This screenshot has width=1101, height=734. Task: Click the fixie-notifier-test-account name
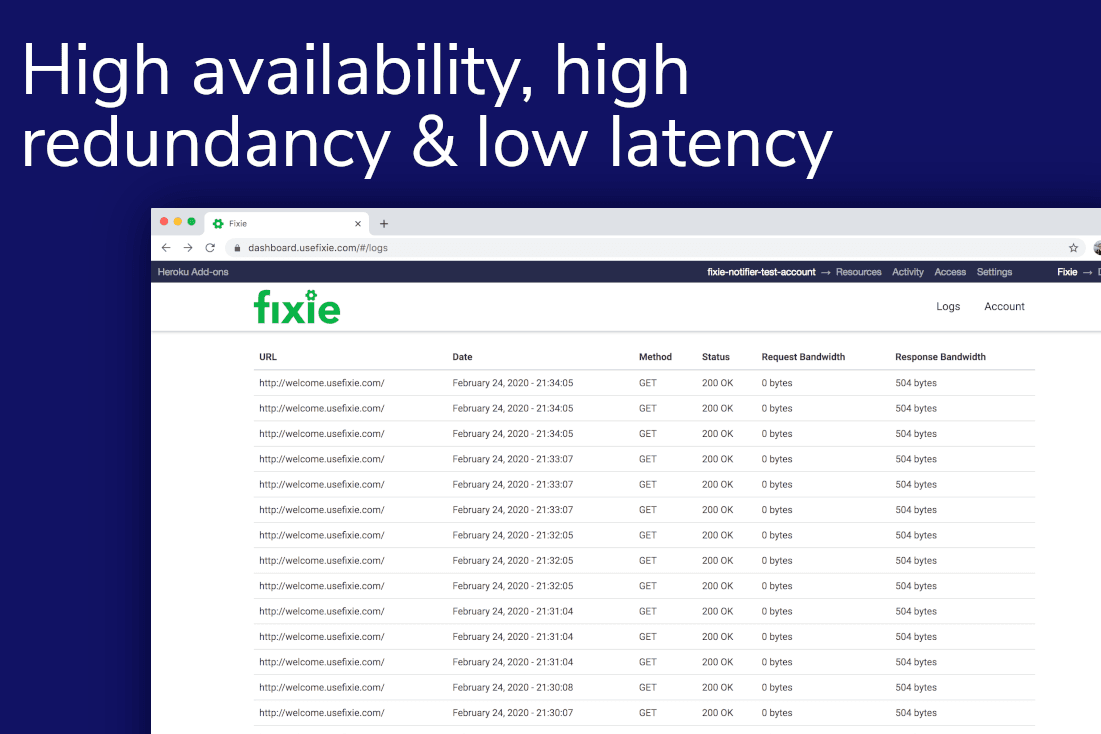pos(761,272)
